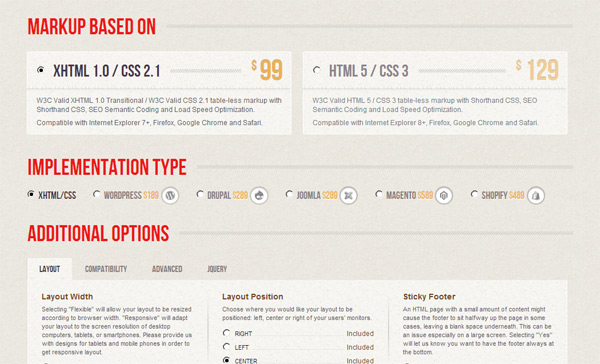The width and height of the screenshot is (600, 364).
Task: Switch to the jQuery tab
Action: [x=217, y=269]
